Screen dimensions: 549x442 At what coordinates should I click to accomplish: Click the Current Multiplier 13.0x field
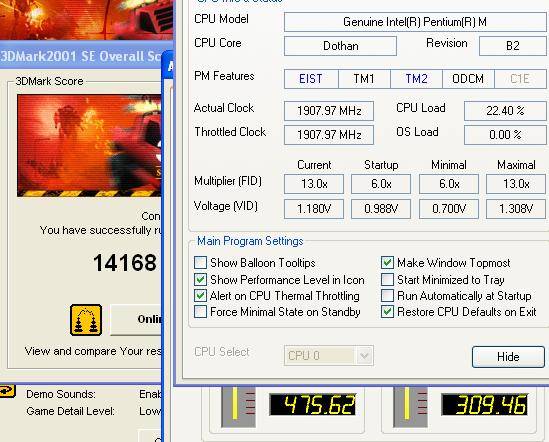[314, 184]
